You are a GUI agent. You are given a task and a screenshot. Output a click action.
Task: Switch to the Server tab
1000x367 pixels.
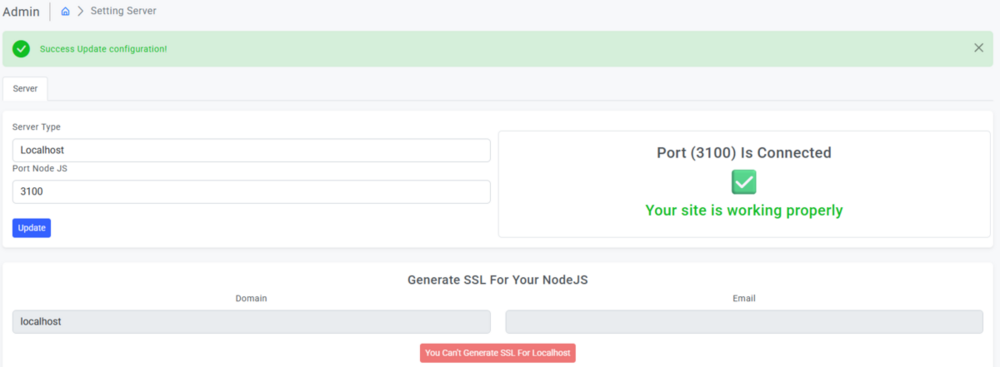26,89
